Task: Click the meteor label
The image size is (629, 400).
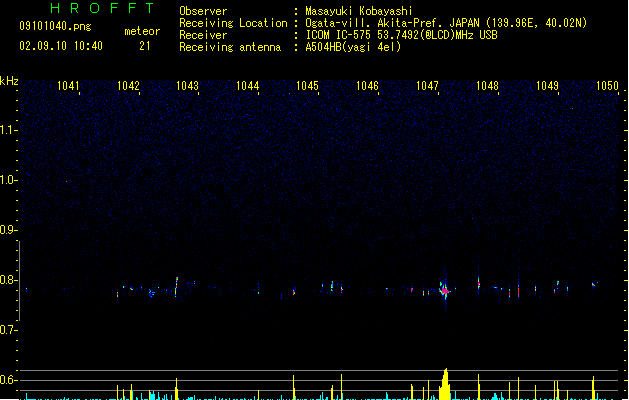Action: click(142, 31)
